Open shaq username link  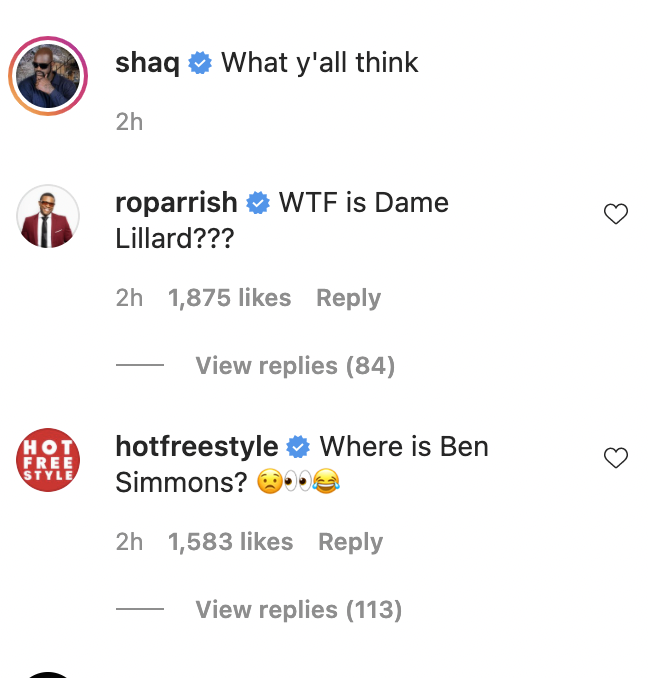[x=147, y=63]
